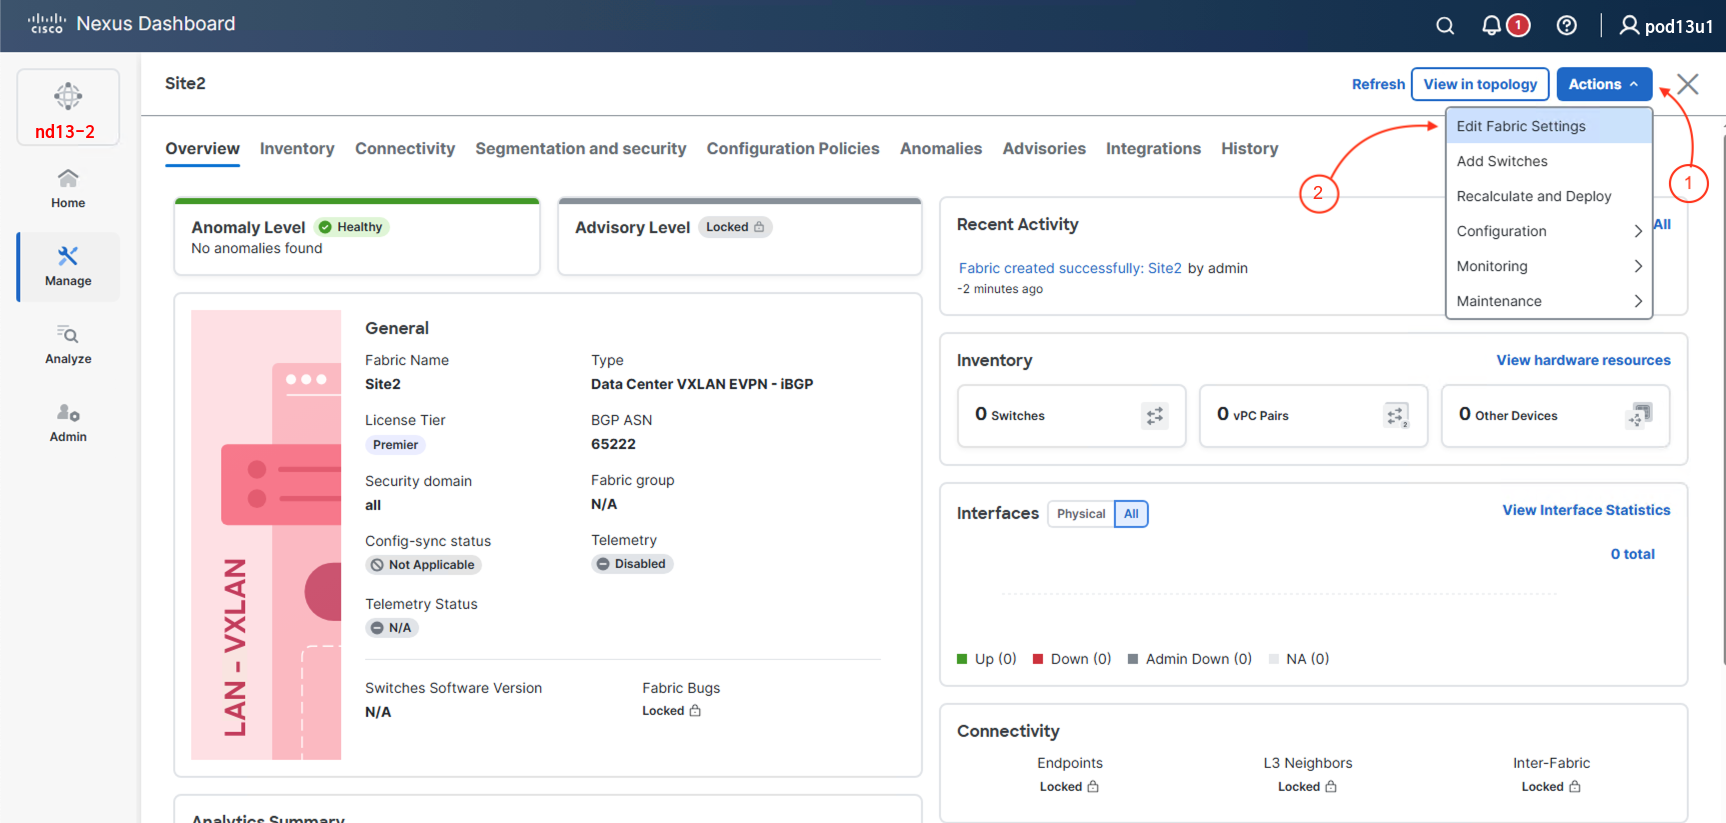Image resolution: width=1726 pixels, height=823 pixels.
Task: Click the View in topology button
Action: 1480,85
